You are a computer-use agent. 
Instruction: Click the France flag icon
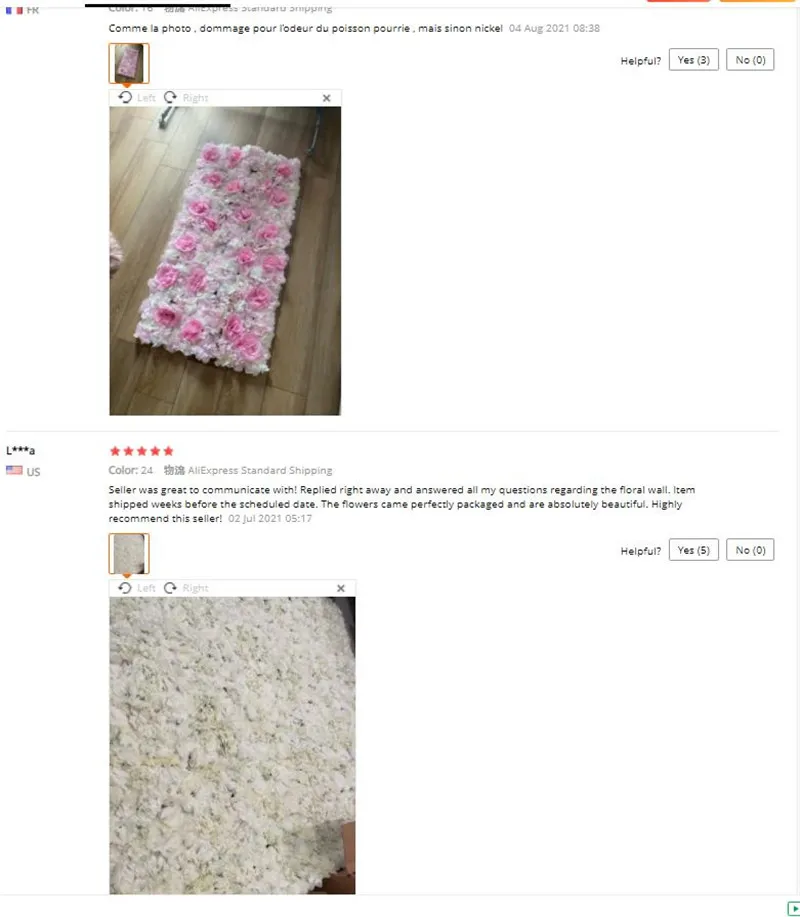tap(14, 10)
